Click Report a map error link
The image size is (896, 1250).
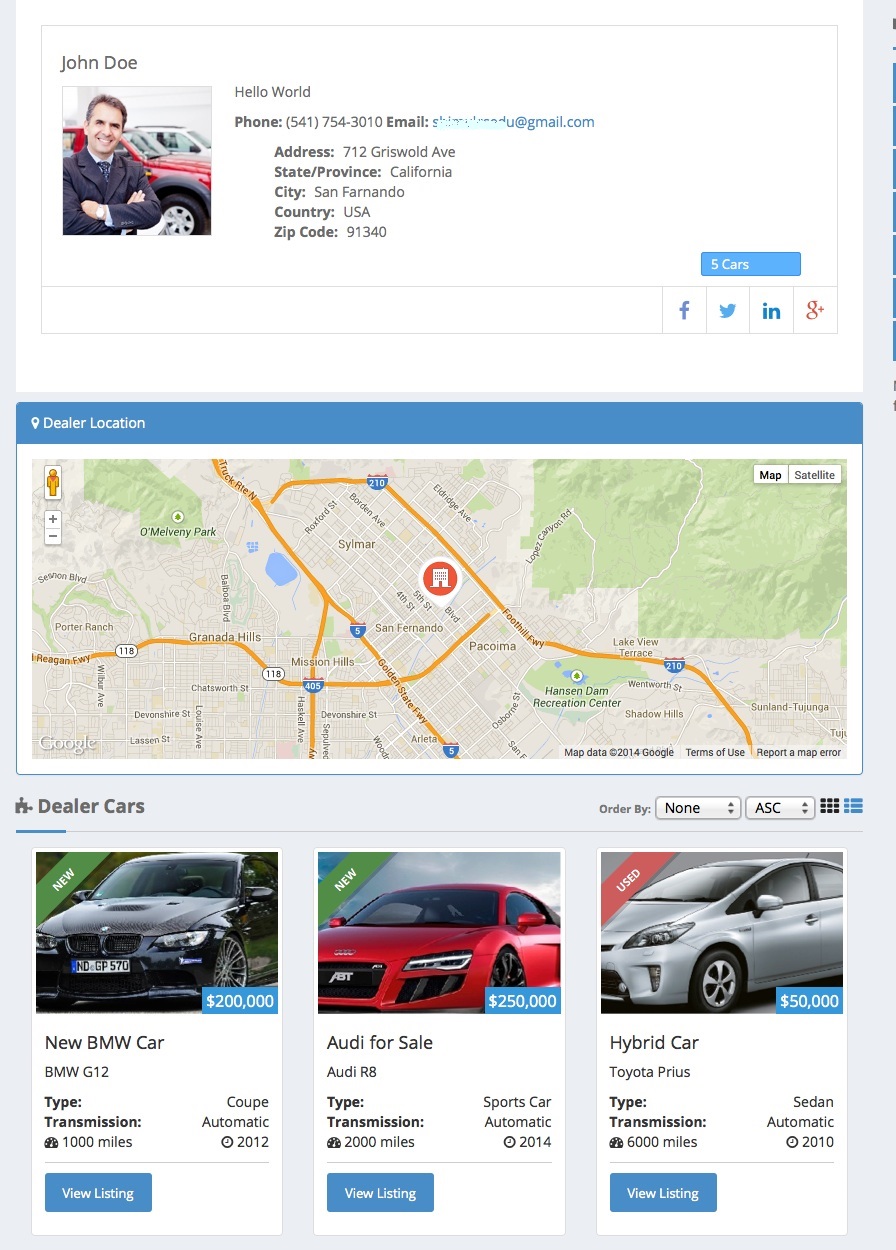point(799,752)
